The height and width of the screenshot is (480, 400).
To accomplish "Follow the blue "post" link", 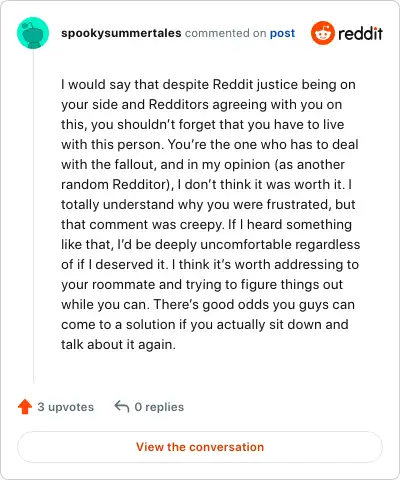I will 282,33.
